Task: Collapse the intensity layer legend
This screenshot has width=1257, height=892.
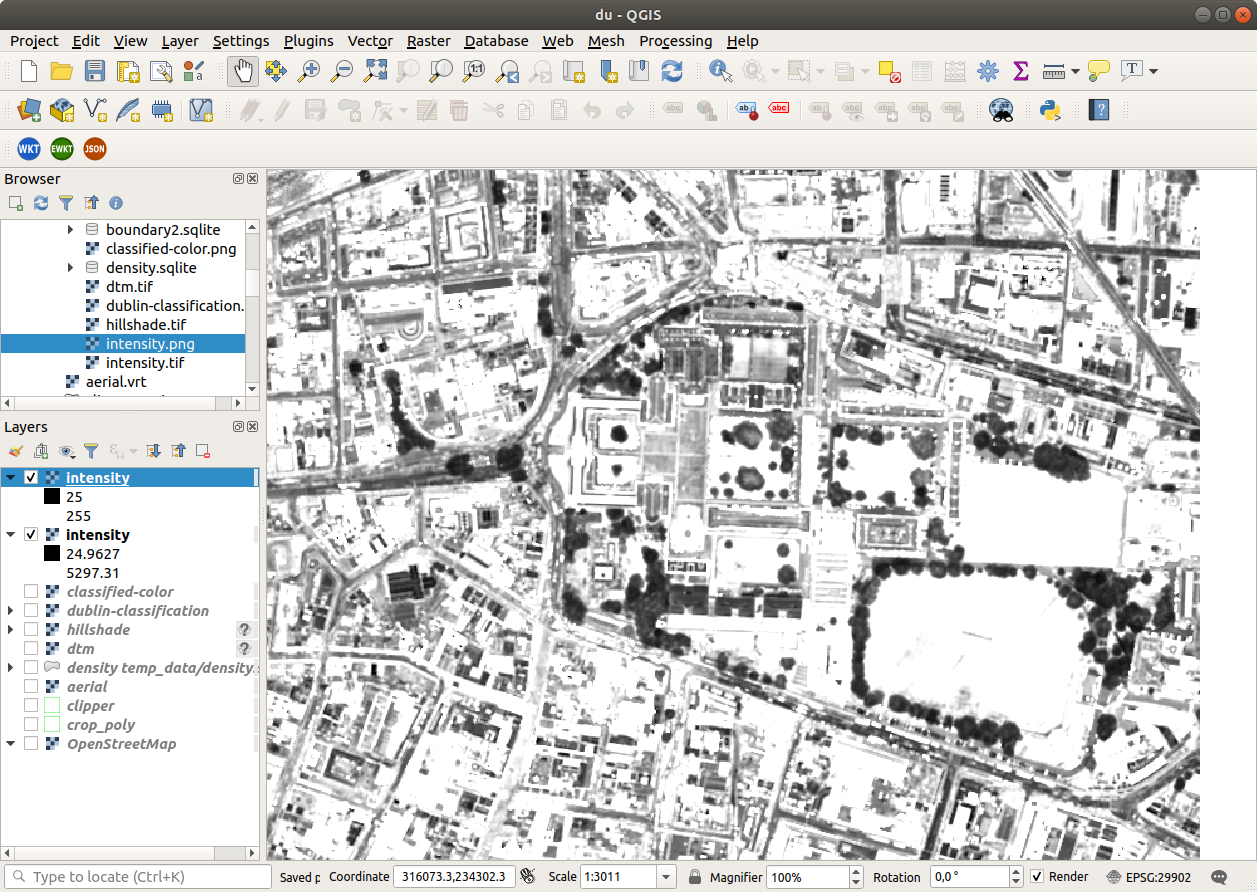Action: [12, 477]
